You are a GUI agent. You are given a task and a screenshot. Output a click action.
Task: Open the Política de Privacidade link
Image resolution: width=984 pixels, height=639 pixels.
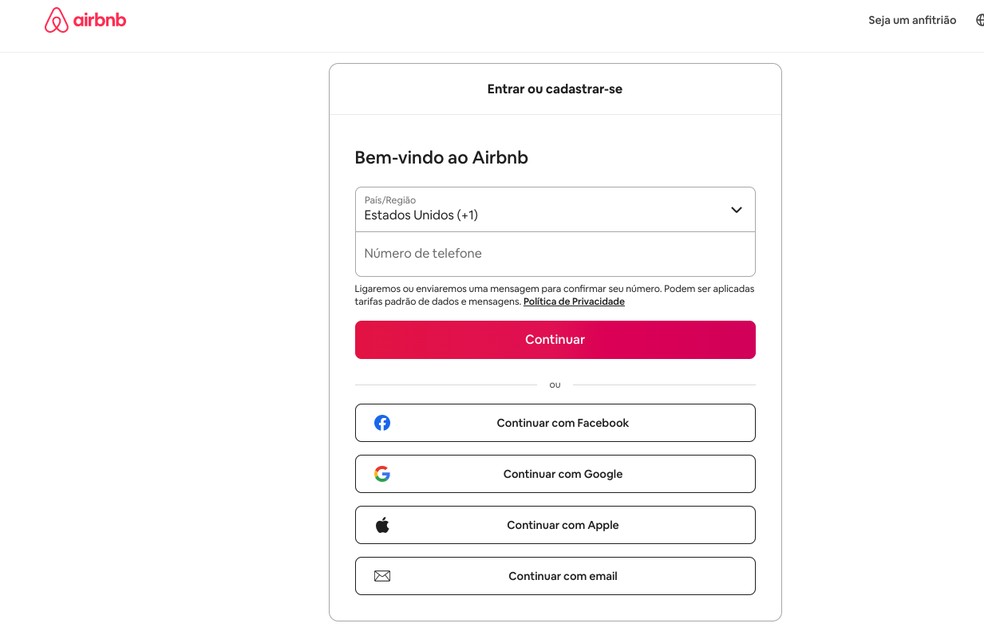pyautogui.click(x=573, y=301)
